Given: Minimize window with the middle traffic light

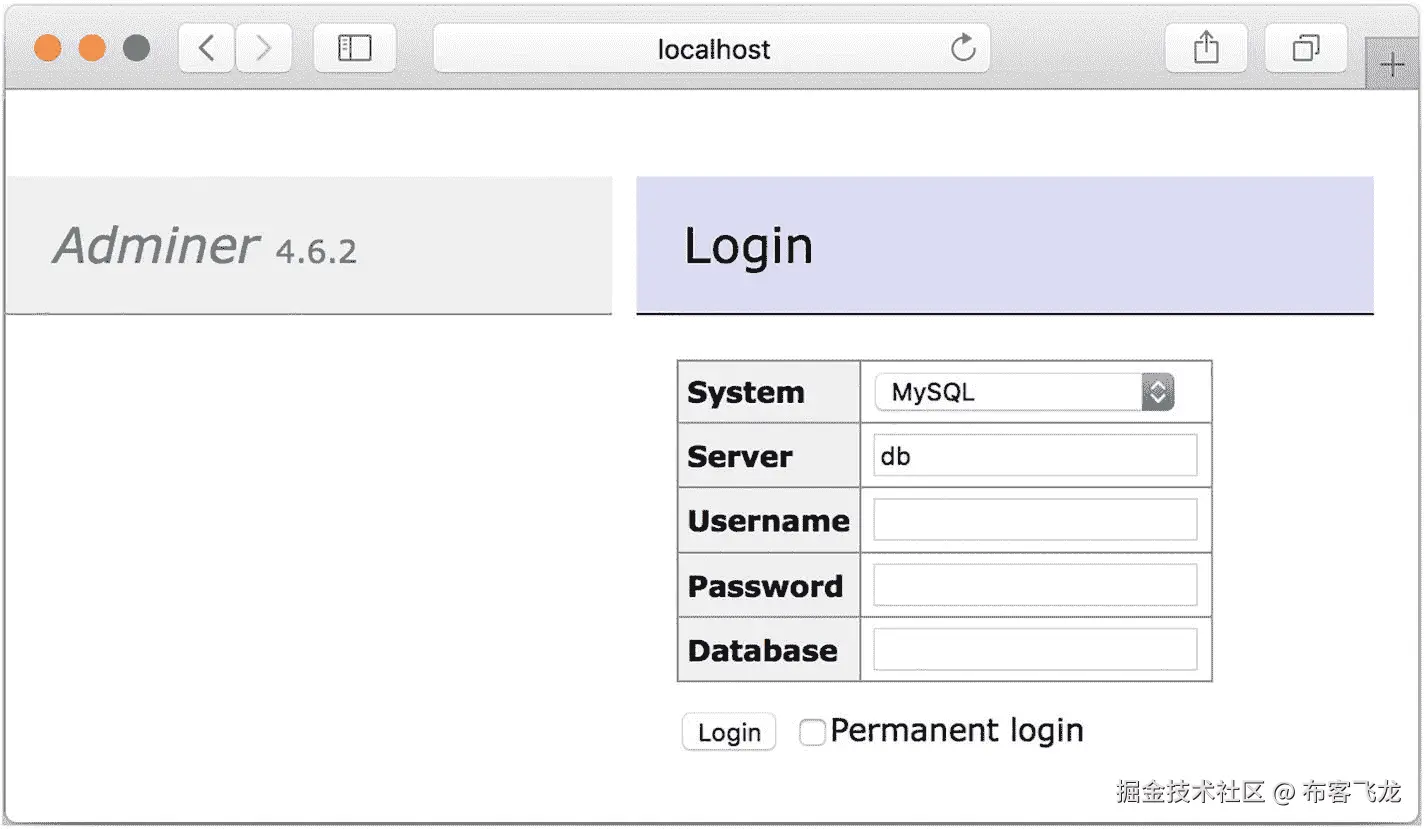Looking at the screenshot, I should [x=92, y=48].
